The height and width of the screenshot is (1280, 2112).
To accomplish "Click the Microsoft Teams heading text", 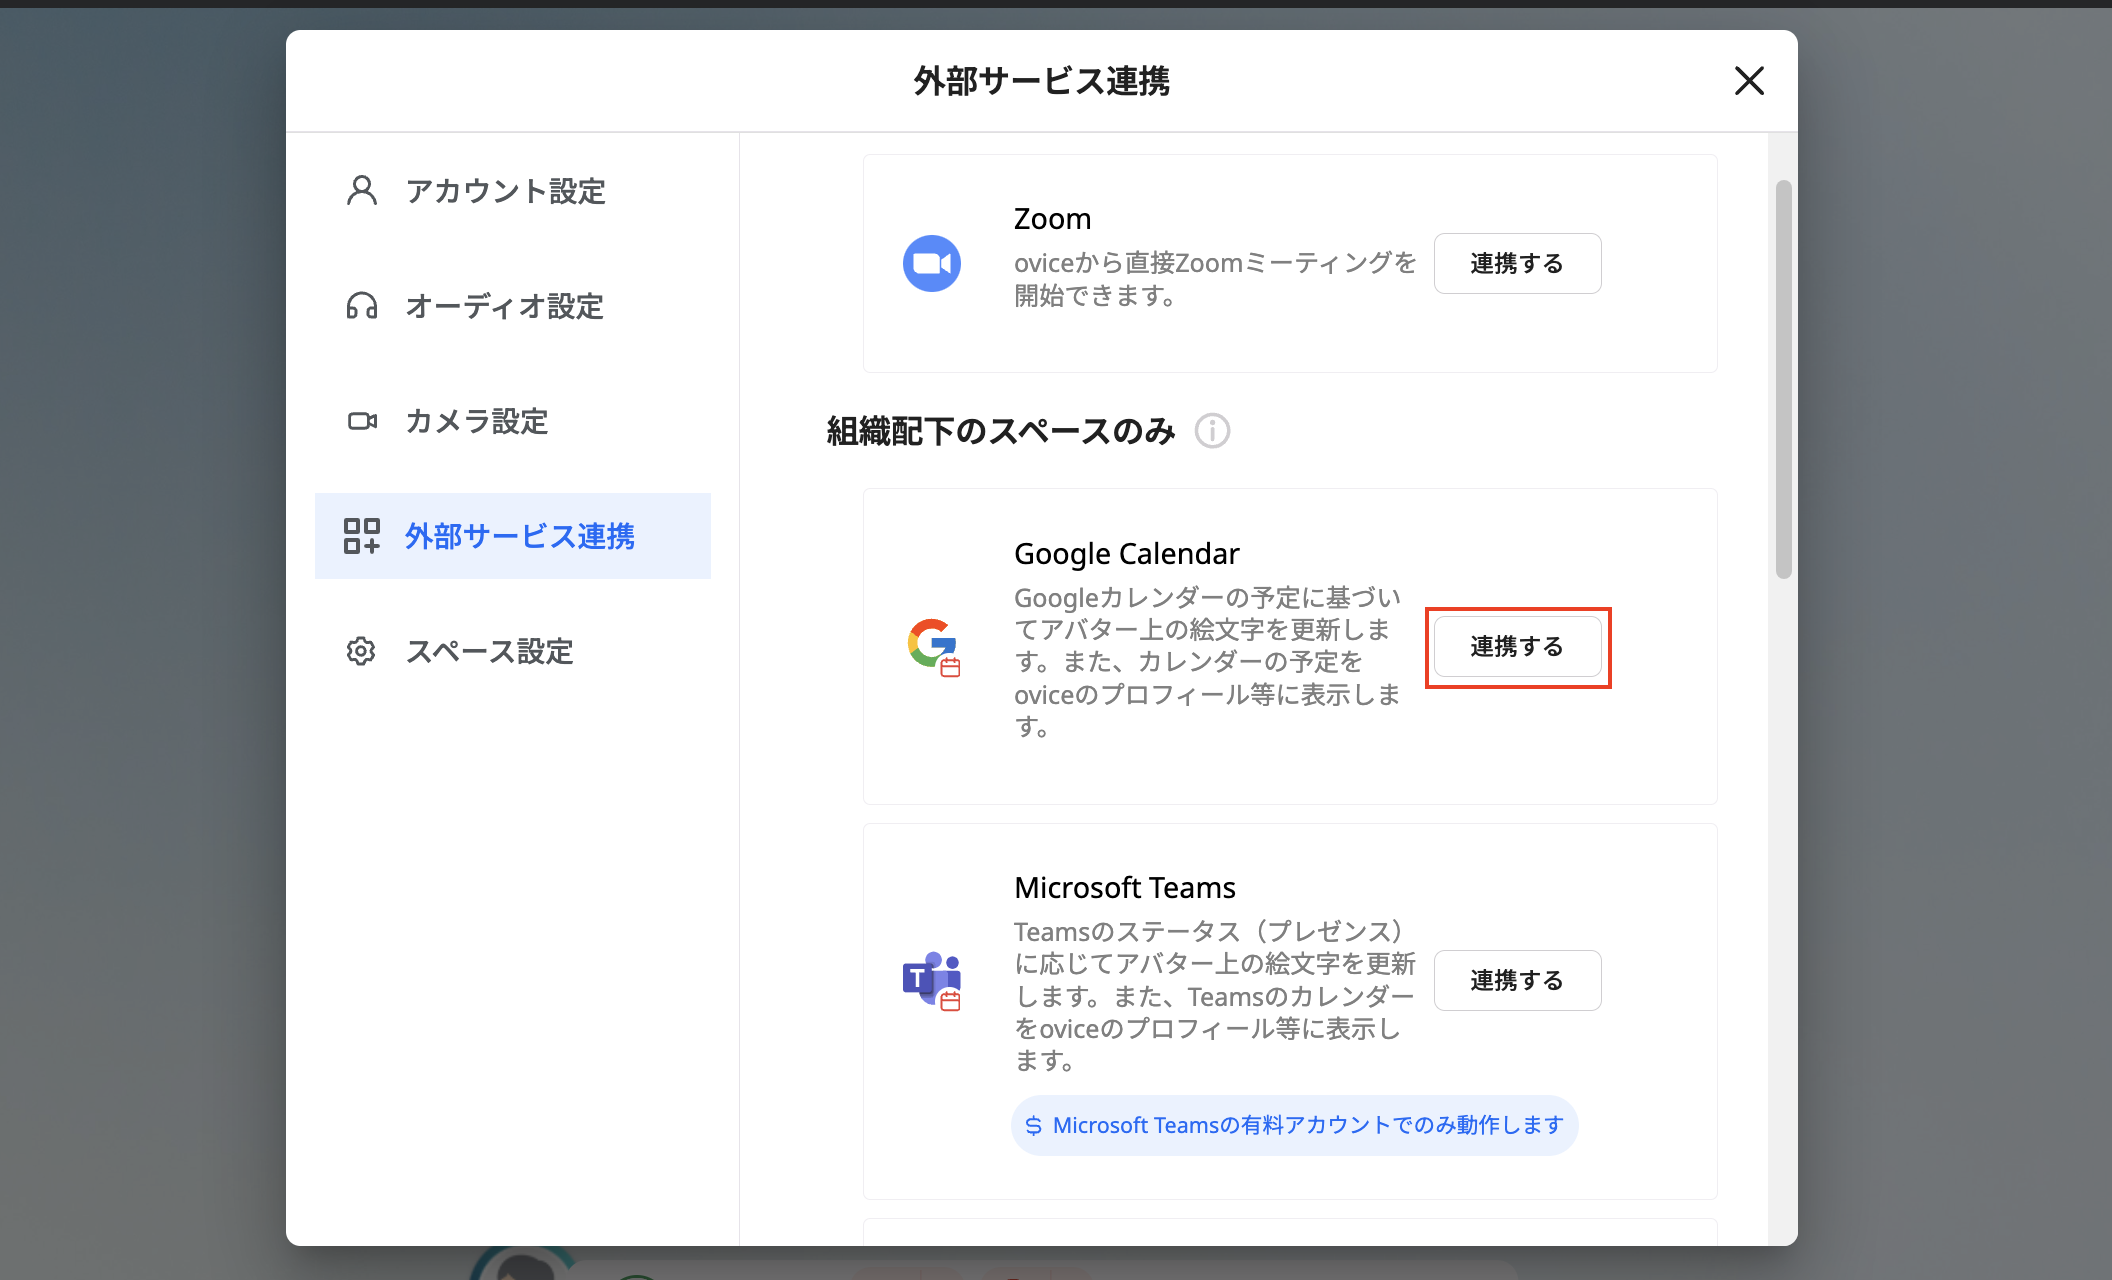I will 1124,888.
